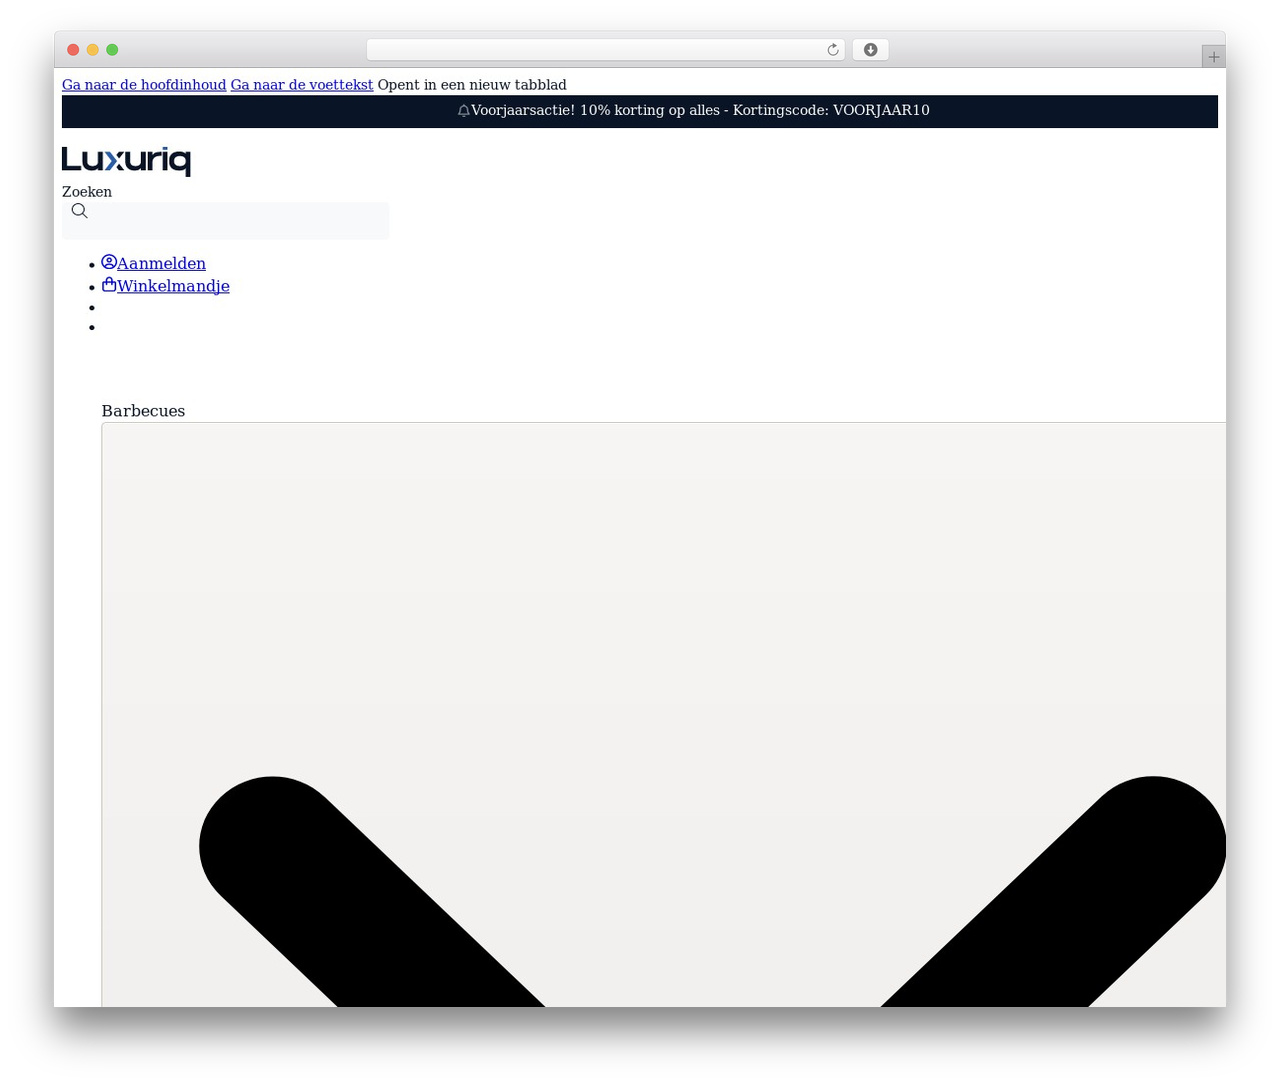Open the Aanmelden login link

[161, 264]
